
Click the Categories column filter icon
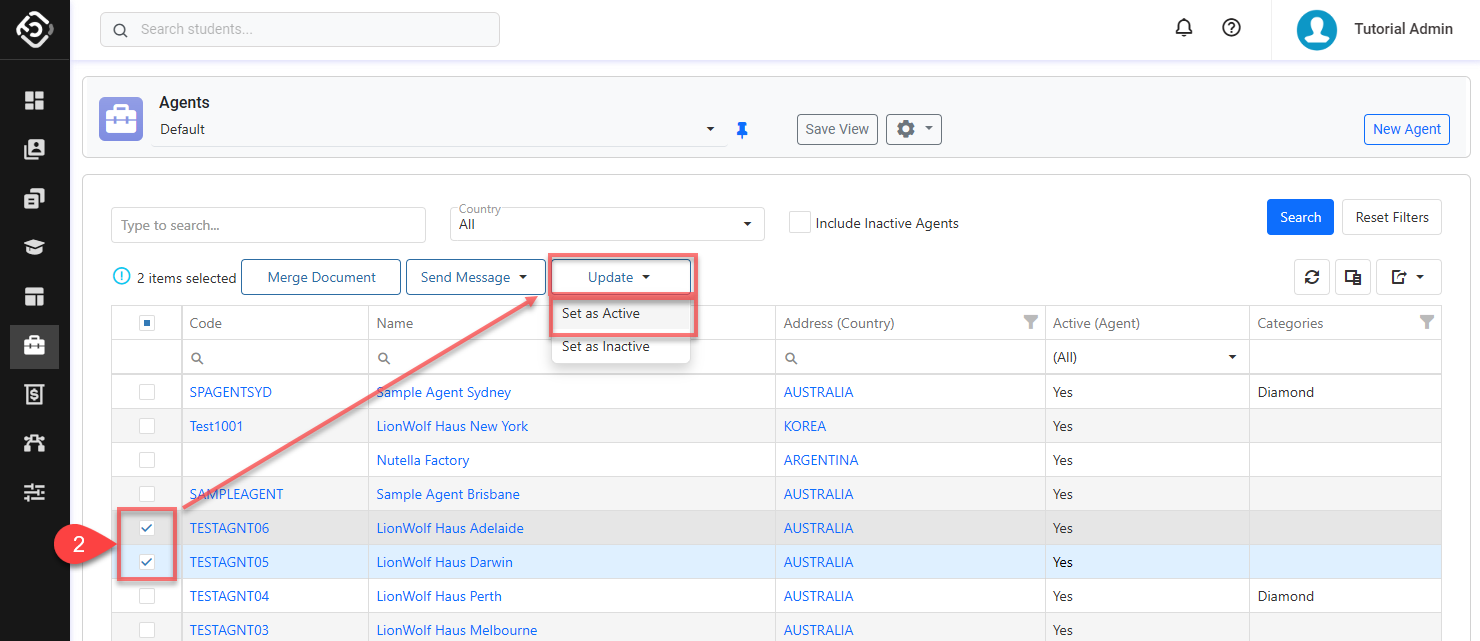1427,322
